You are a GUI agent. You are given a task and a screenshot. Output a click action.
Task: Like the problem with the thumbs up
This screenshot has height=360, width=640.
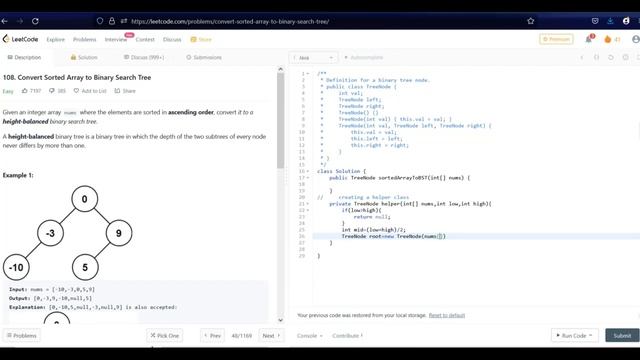(25, 91)
